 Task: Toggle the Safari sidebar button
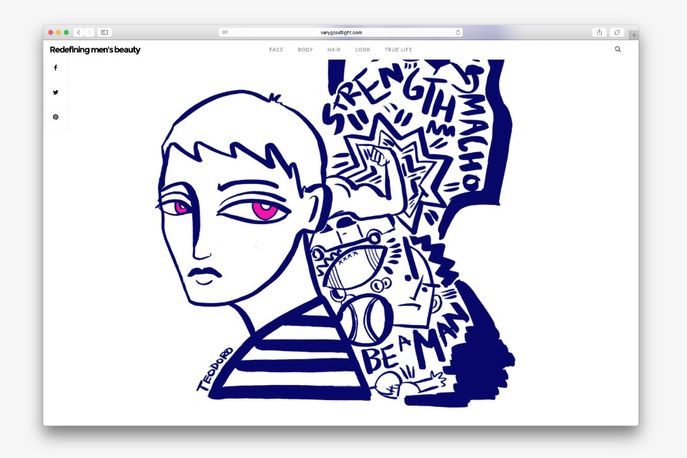coord(105,32)
